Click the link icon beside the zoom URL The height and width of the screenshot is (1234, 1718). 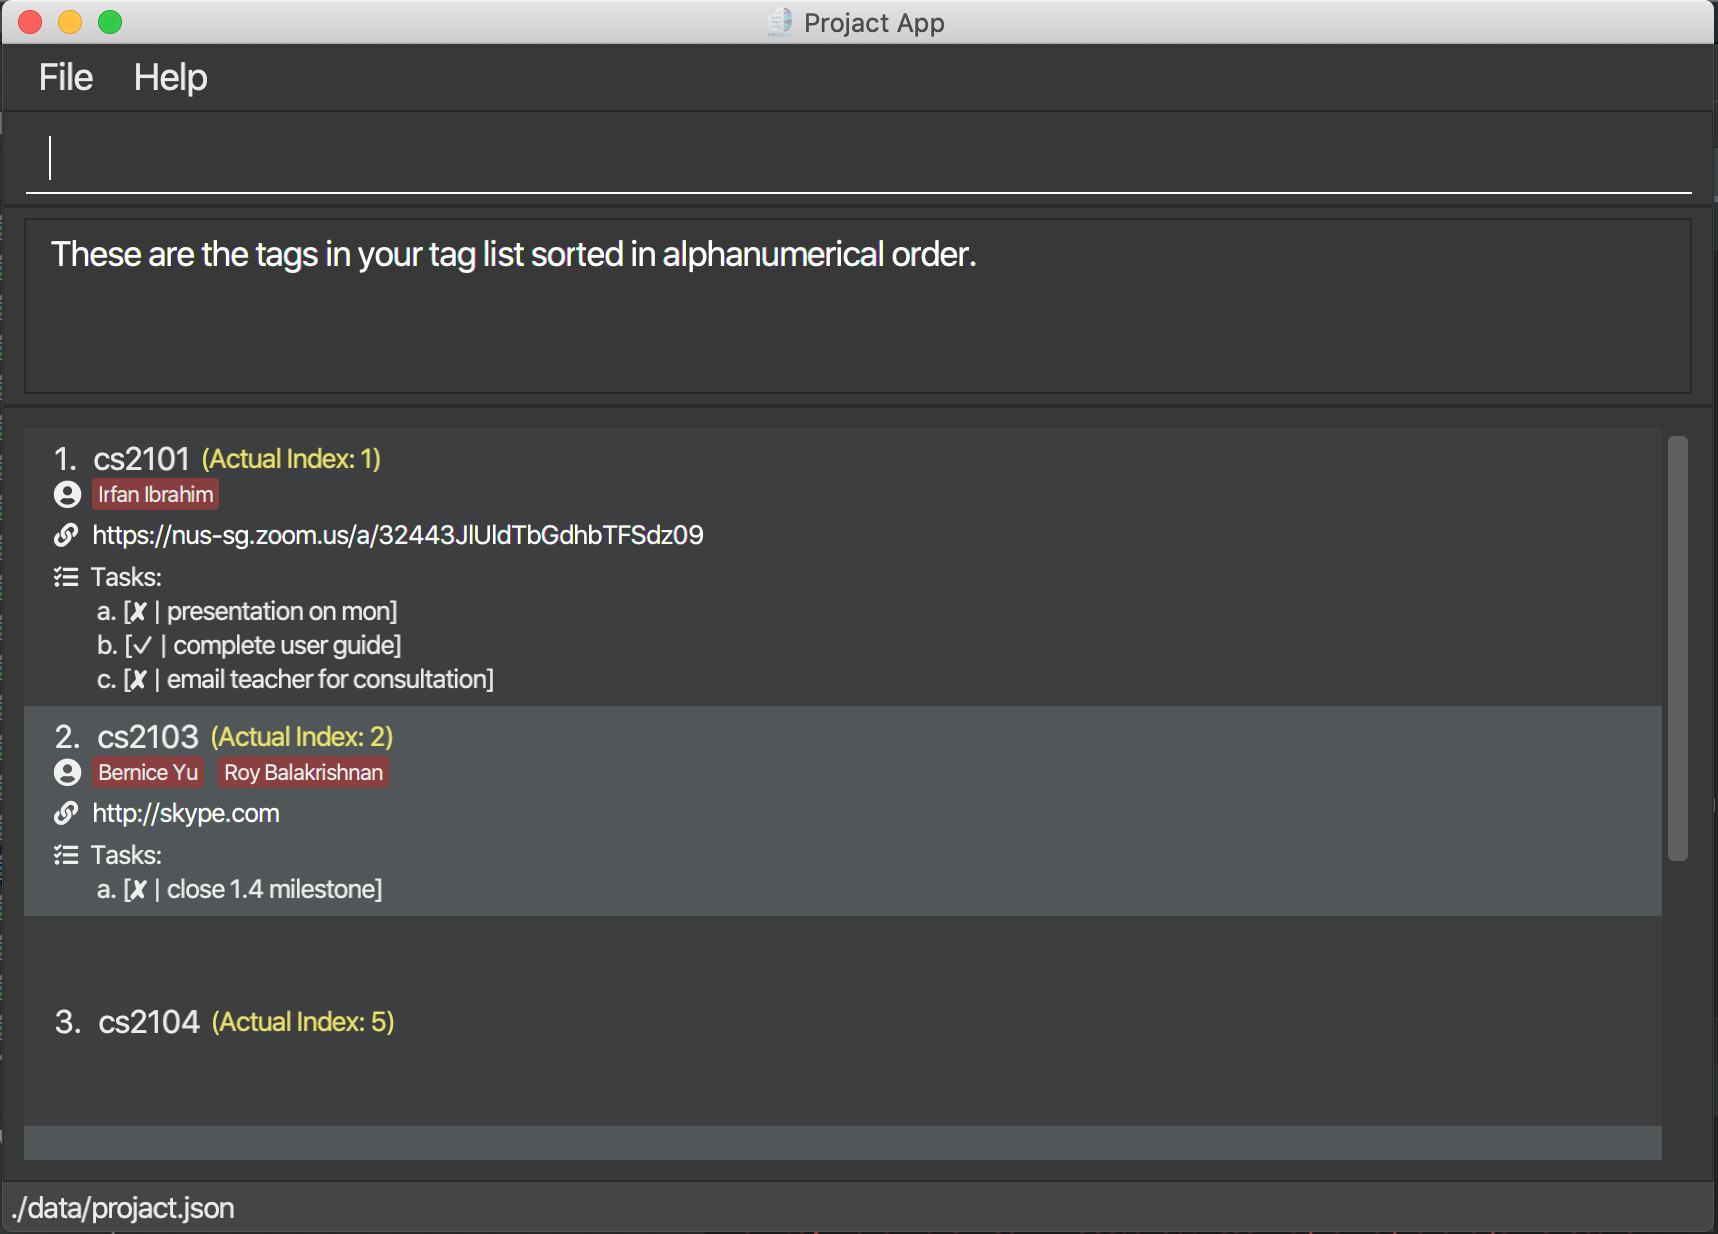pyautogui.click(x=66, y=535)
